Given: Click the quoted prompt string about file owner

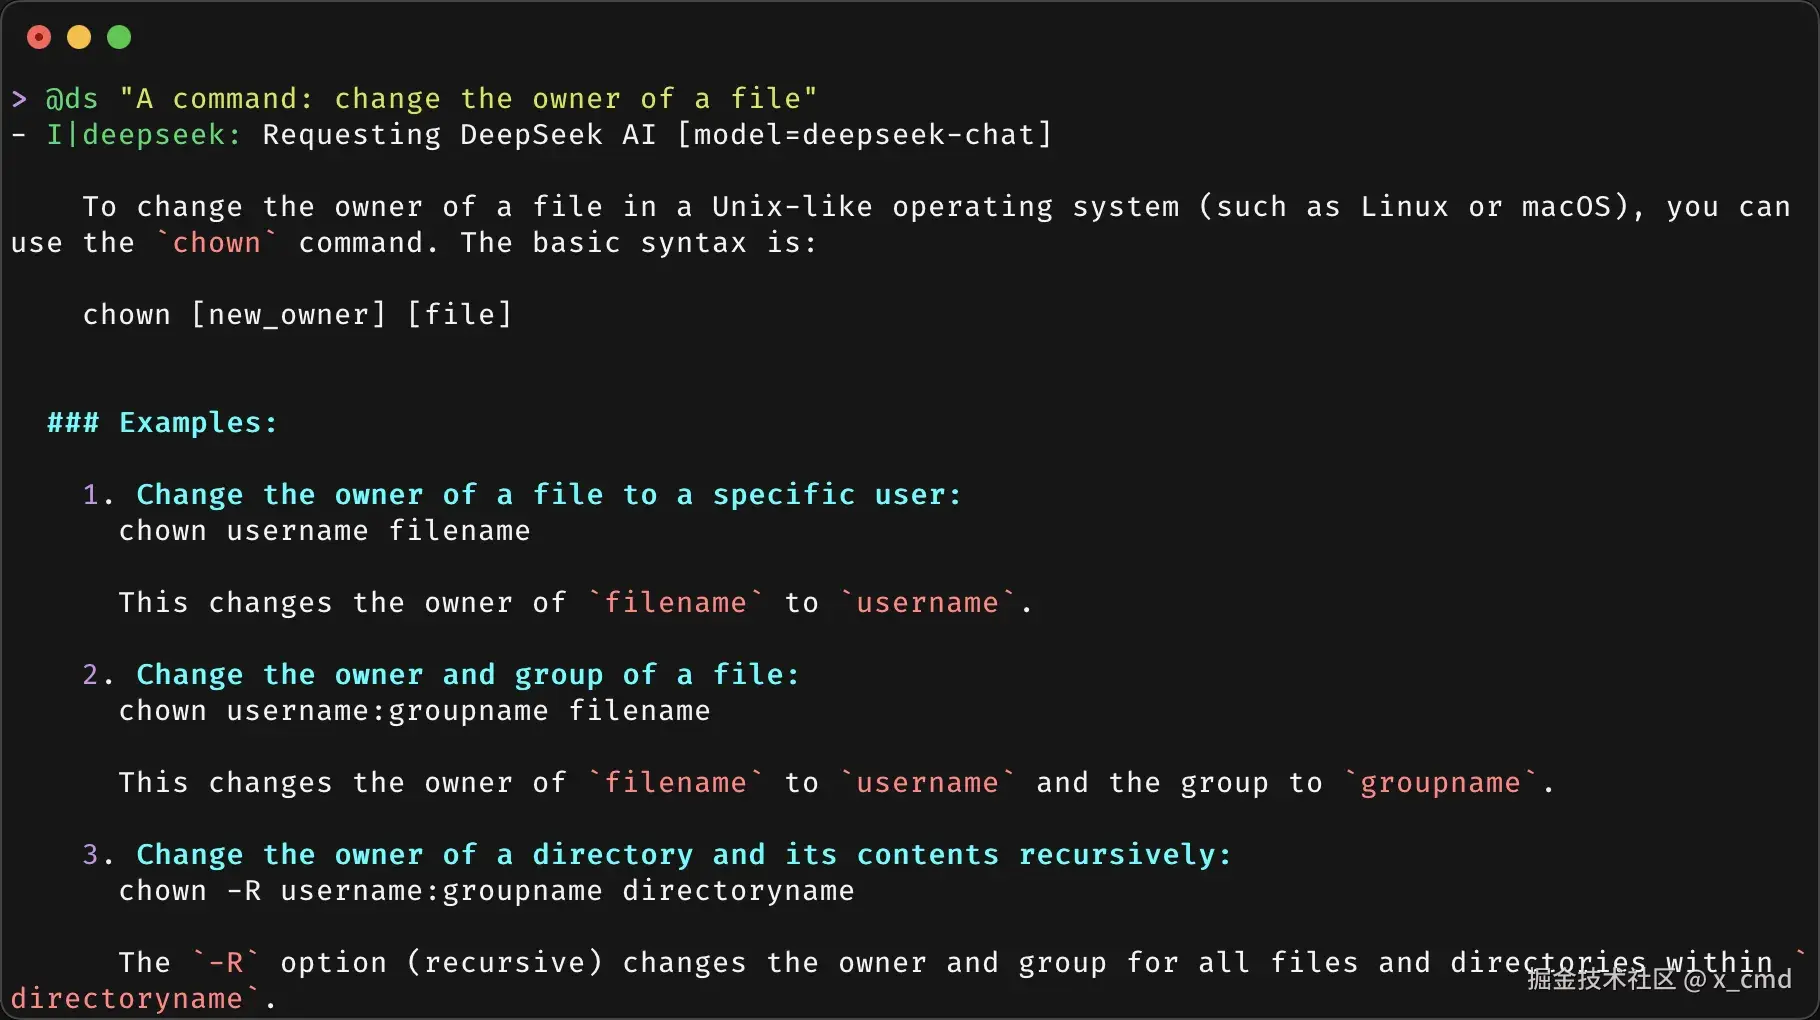Looking at the screenshot, I should 468,99.
